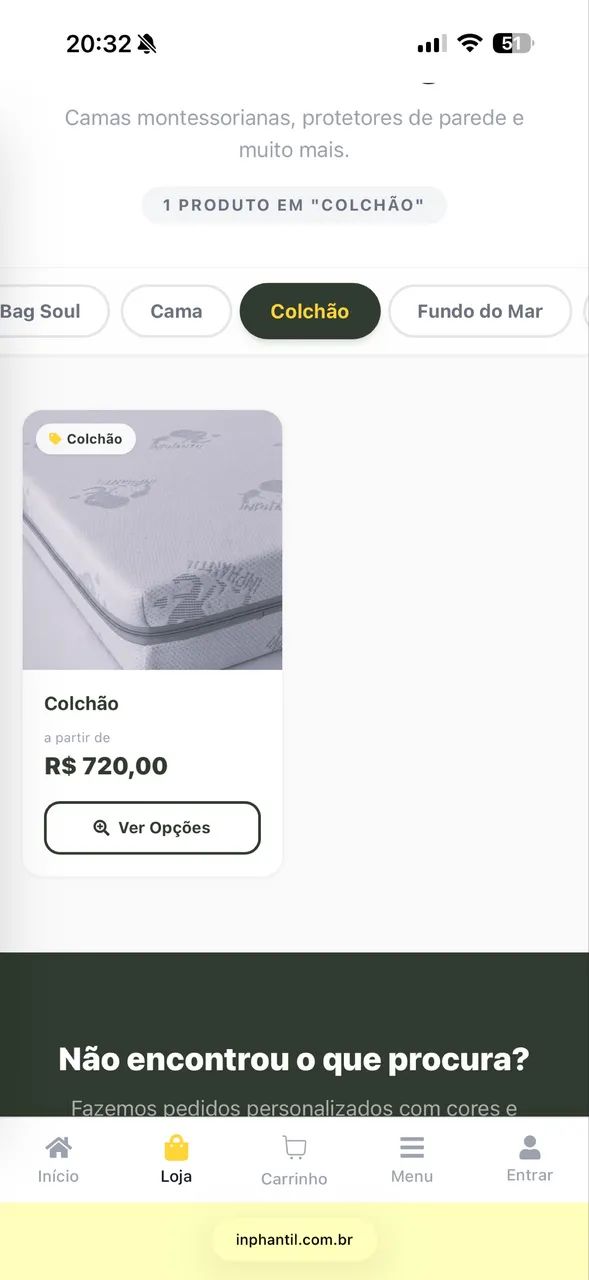Click the R$ 720,00 price
589x1280 pixels.
(x=106, y=767)
